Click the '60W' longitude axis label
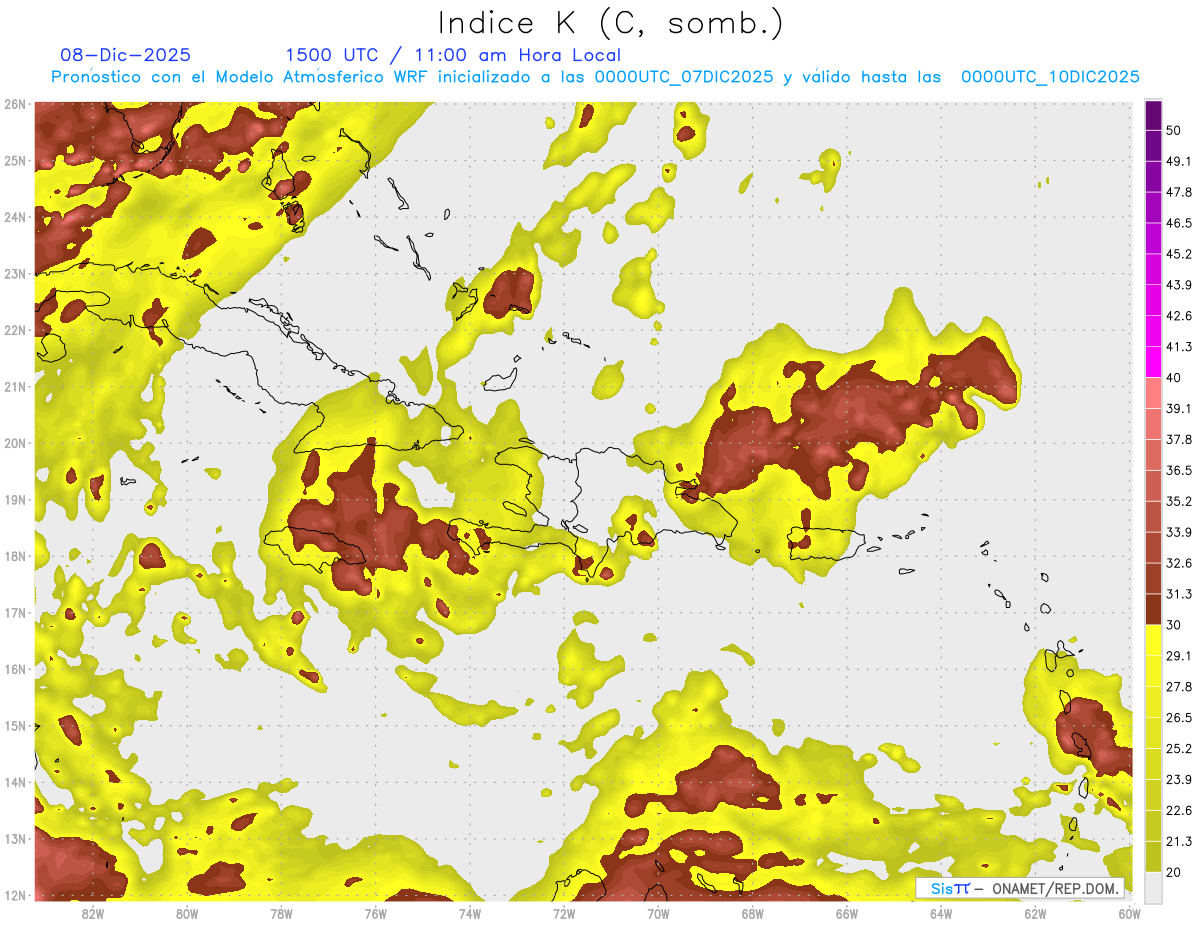Viewport: 1200px width, 927px height. pyautogui.click(x=1130, y=914)
